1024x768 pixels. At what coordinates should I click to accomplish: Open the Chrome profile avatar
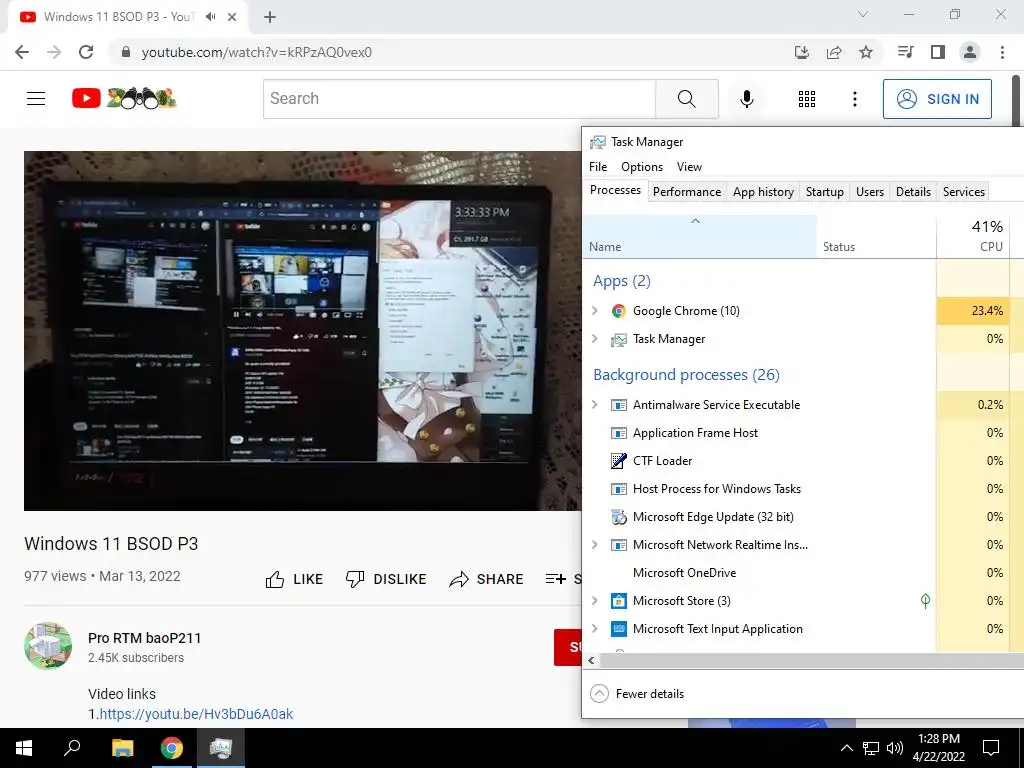pos(970,52)
